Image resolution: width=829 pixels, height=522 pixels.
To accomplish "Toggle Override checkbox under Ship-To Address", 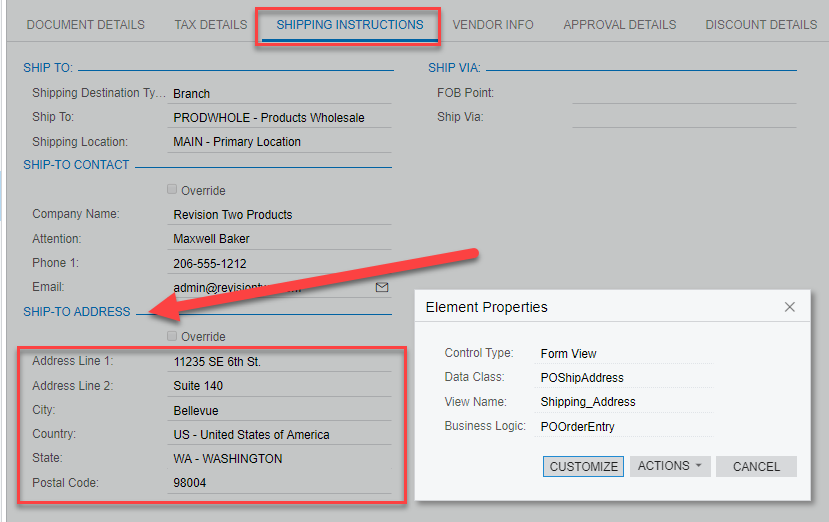I will (x=173, y=336).
